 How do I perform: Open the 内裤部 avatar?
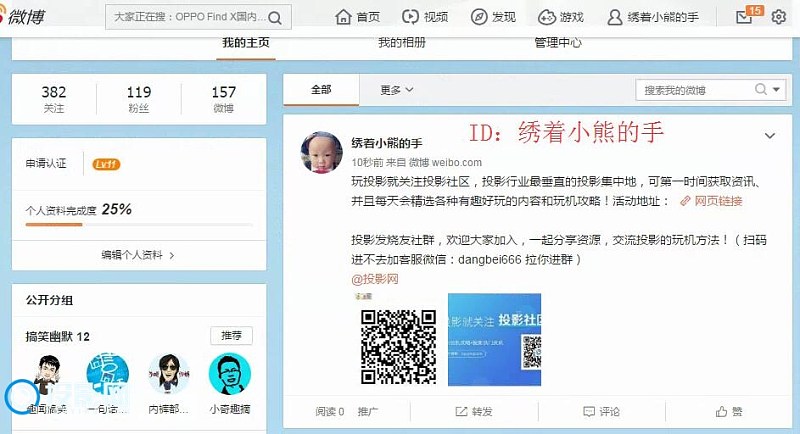pyautogui.click(x=168, y=375)
